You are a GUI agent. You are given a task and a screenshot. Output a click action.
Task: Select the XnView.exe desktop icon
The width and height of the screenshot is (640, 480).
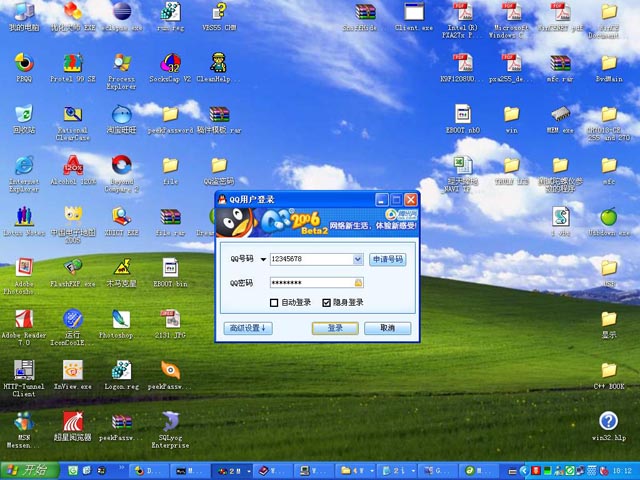(x=73, y=370)
